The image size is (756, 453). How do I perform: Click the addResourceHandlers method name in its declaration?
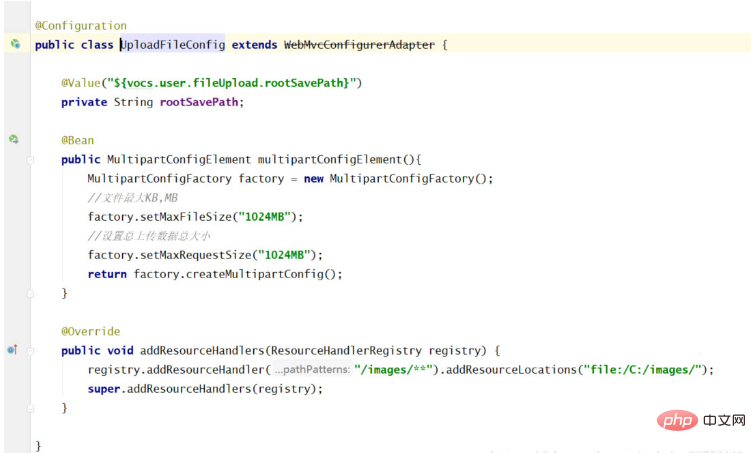(x=202, y=351)
